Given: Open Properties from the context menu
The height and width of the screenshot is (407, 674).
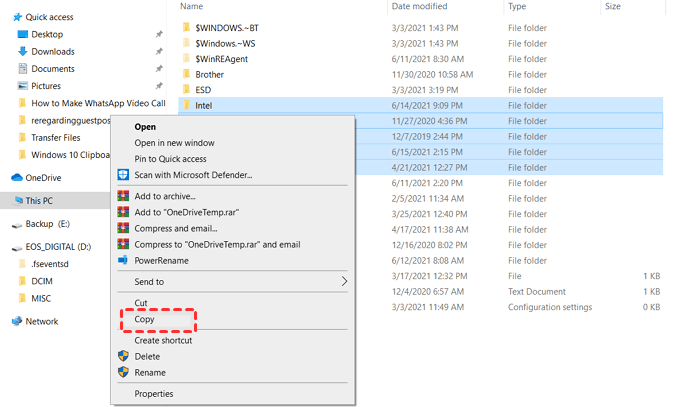Looking at the screenshot, I should tap(154, 394).
